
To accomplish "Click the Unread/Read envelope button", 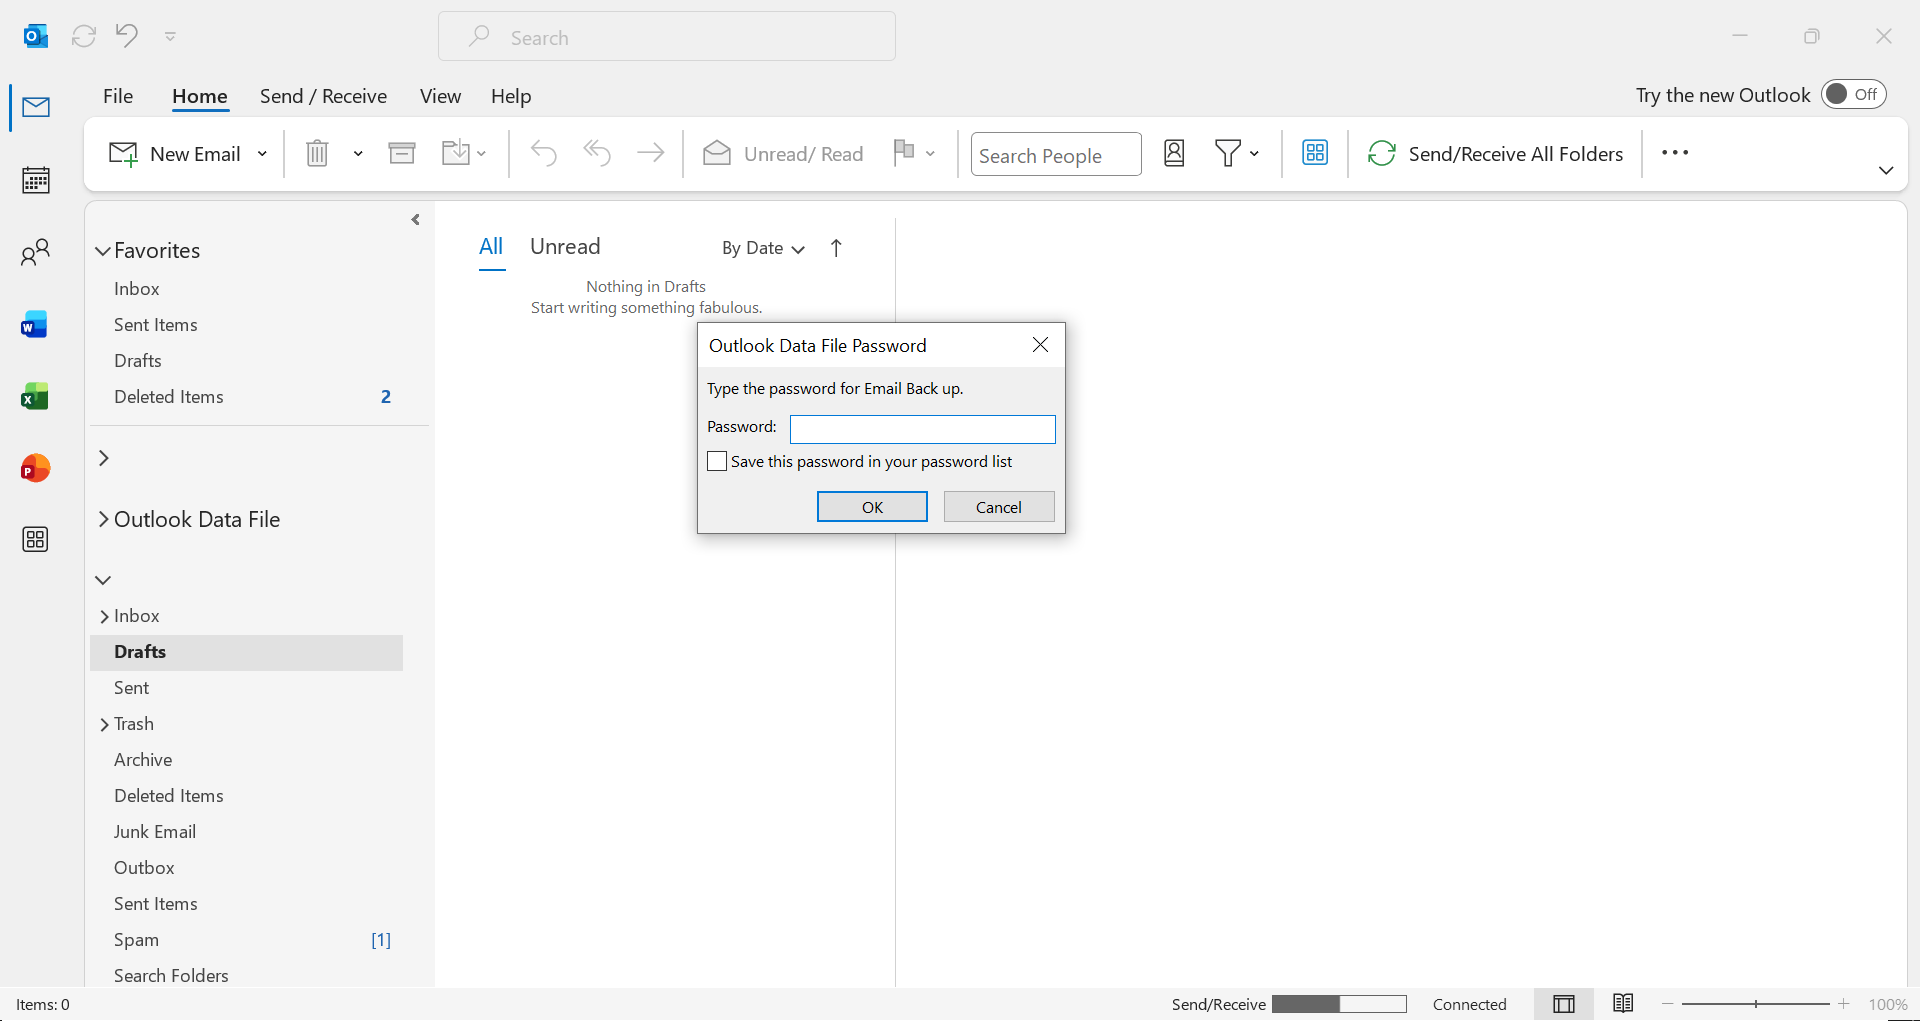I will point(783,154).
